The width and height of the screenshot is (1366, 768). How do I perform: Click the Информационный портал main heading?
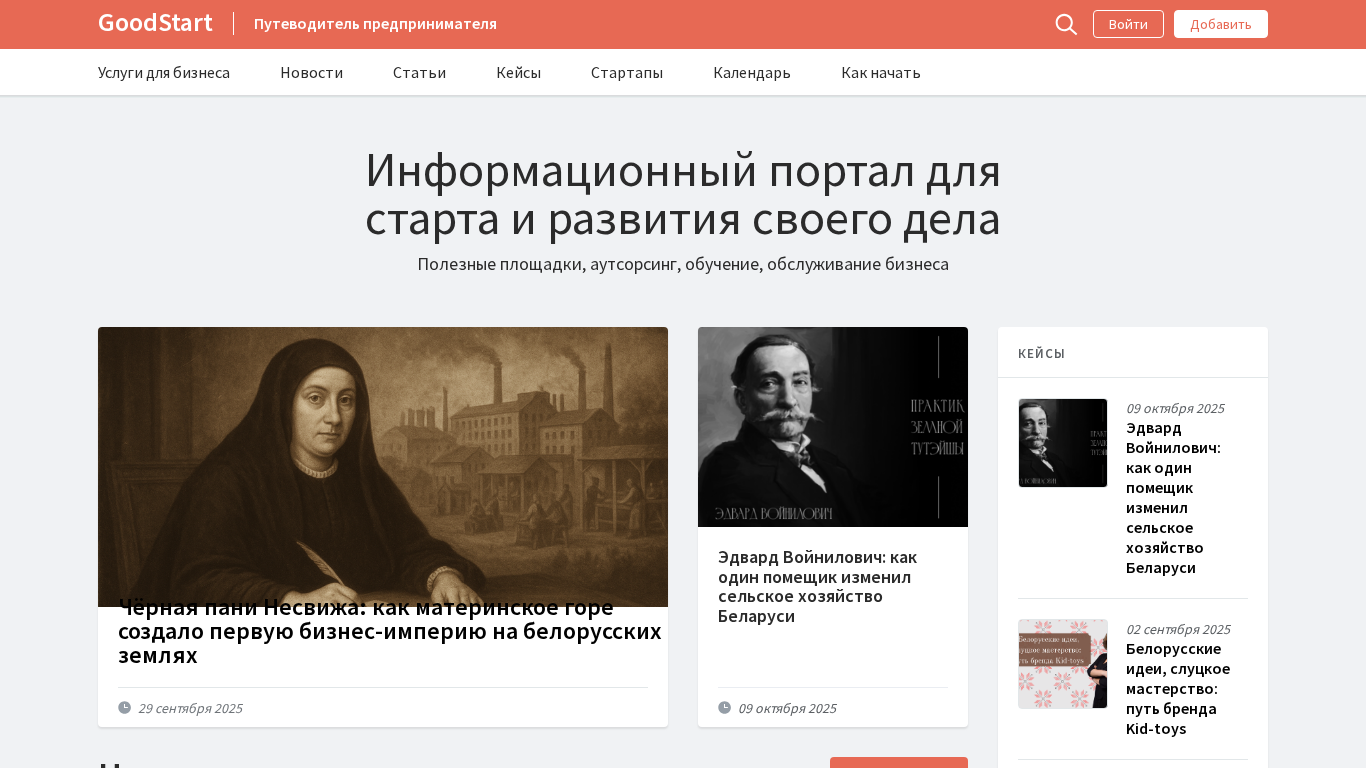point(683,194)
